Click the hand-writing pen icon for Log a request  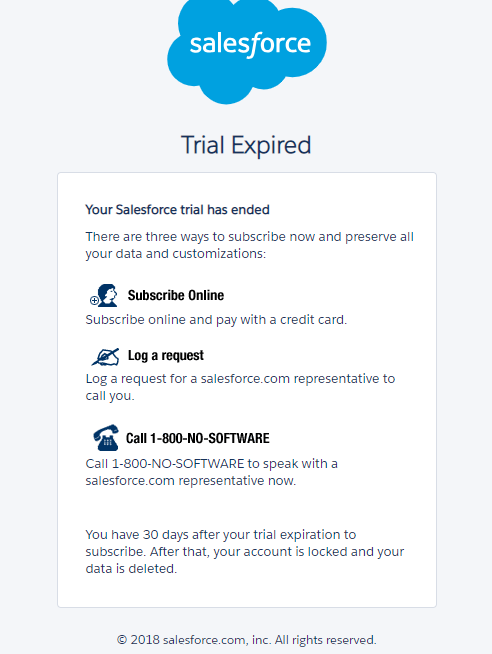pyautogui.click(x=105, y=357)
